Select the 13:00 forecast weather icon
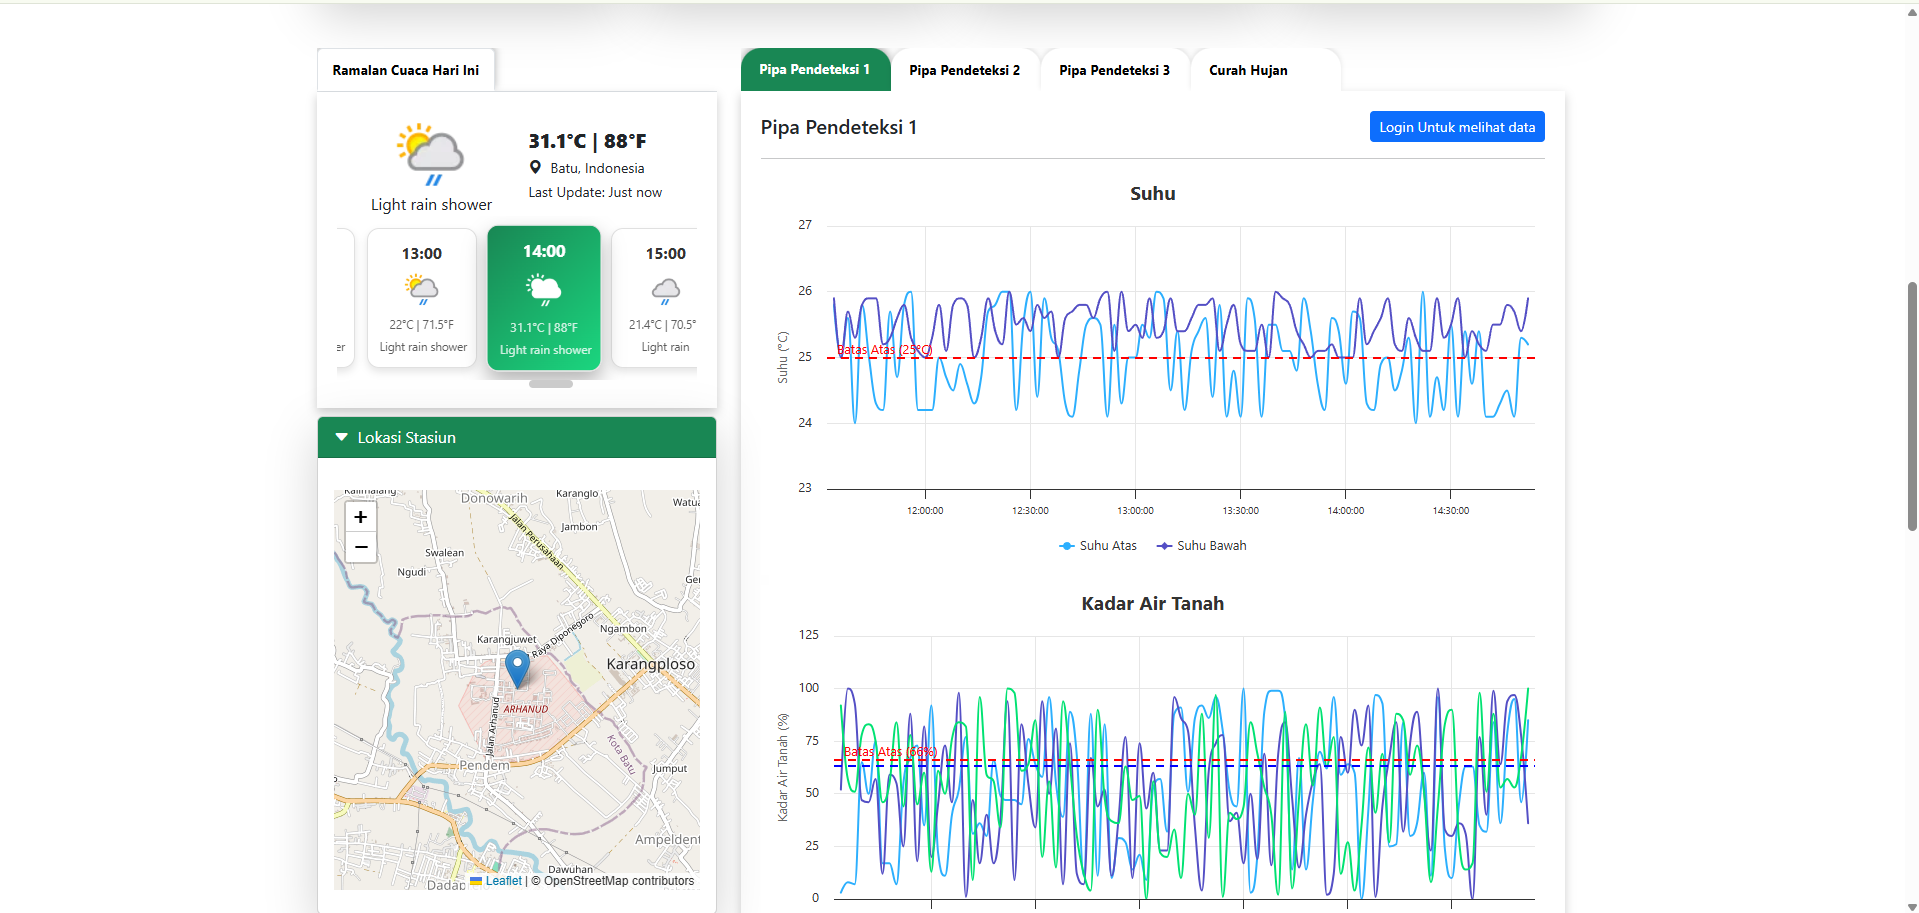1919x913 pixels. pos(422,289)
